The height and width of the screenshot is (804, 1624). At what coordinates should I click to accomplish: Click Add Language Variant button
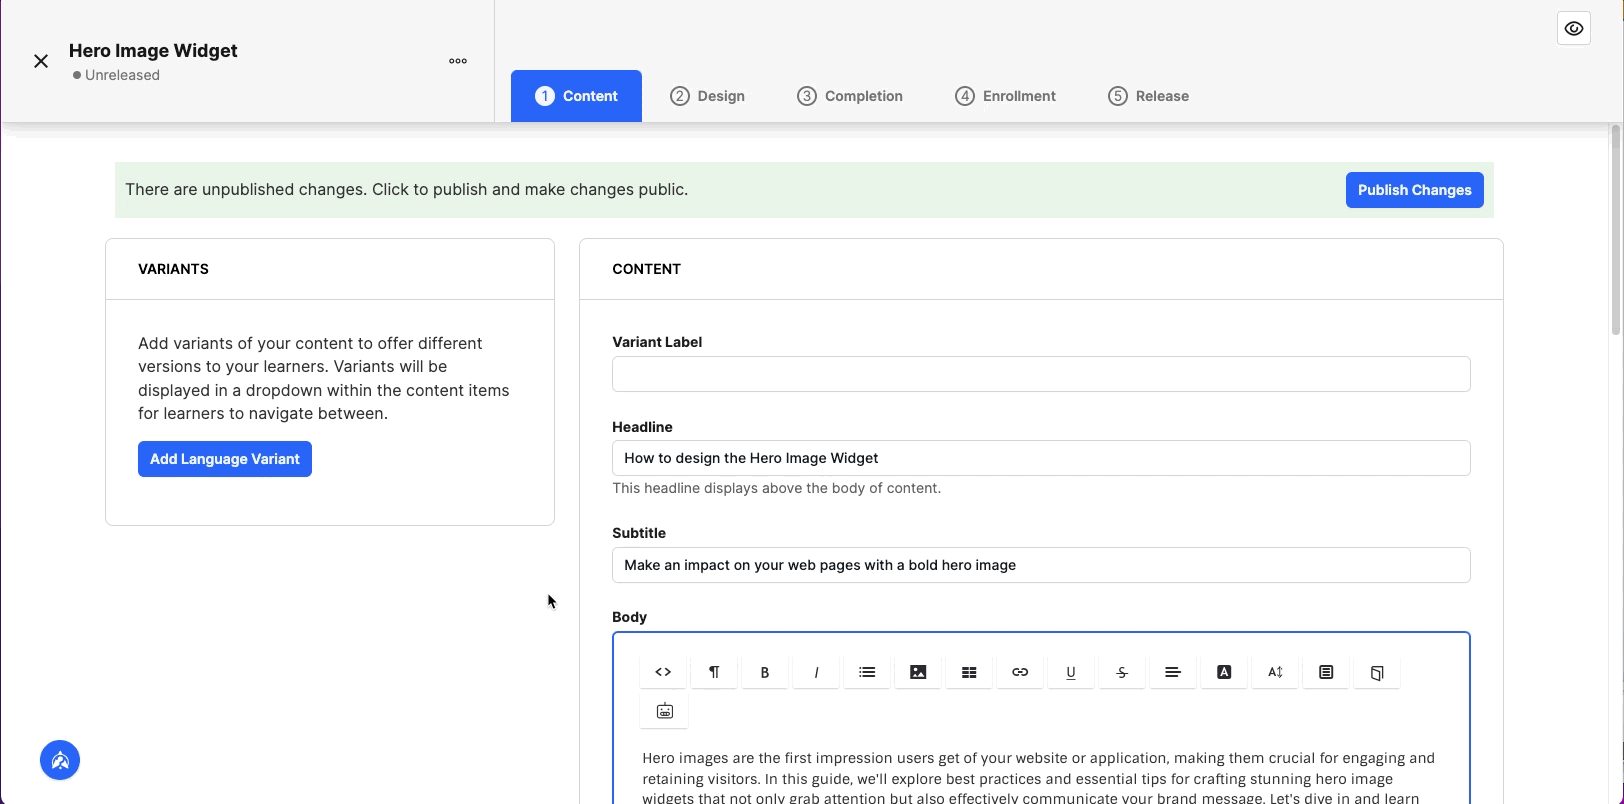tap(225, 459)
